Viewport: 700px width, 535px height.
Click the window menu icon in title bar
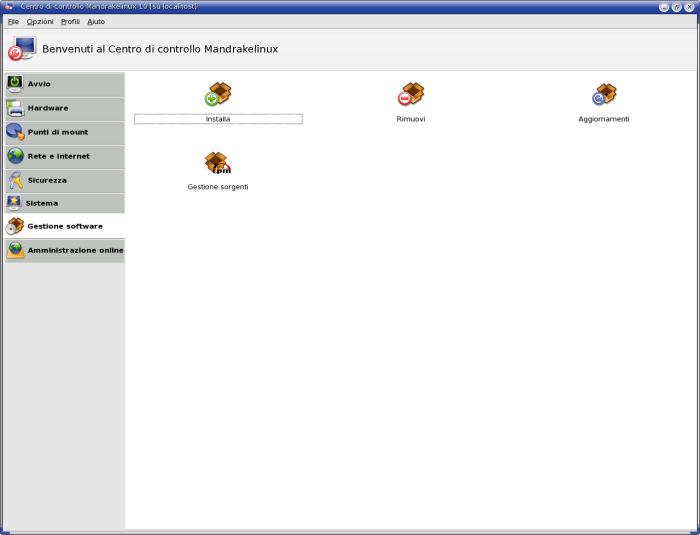(x=8, y=7)
